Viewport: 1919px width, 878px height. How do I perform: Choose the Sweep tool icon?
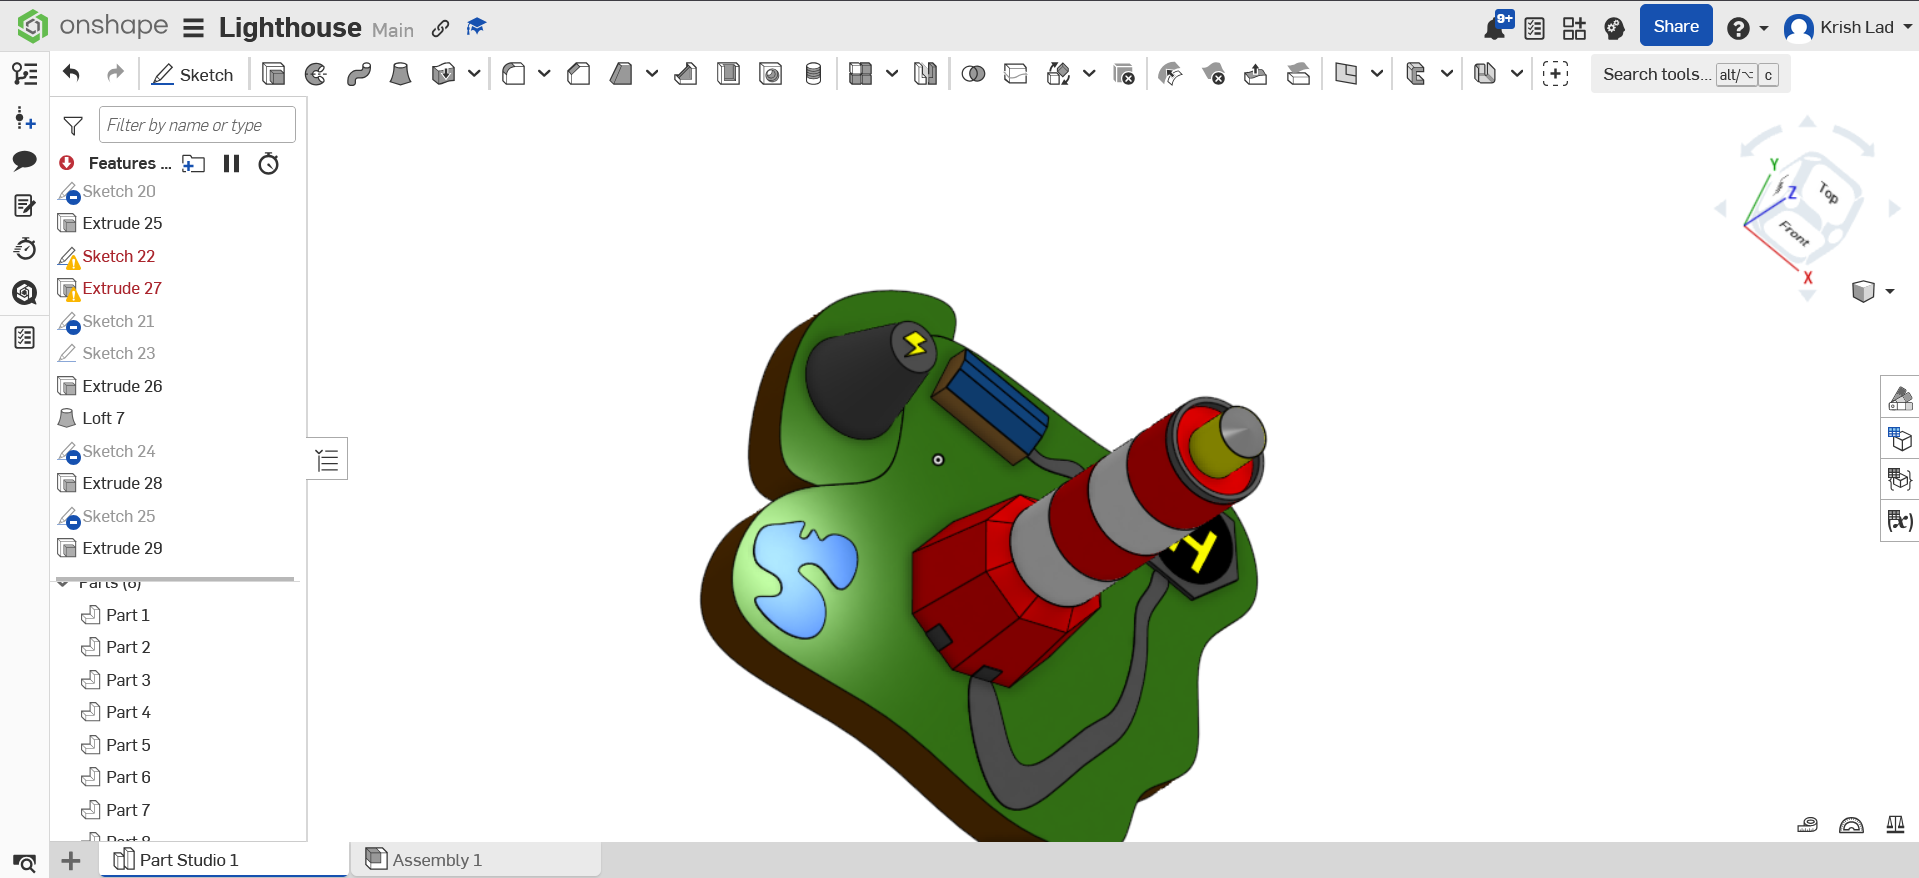pyautogui.click(x=359, y=74)
